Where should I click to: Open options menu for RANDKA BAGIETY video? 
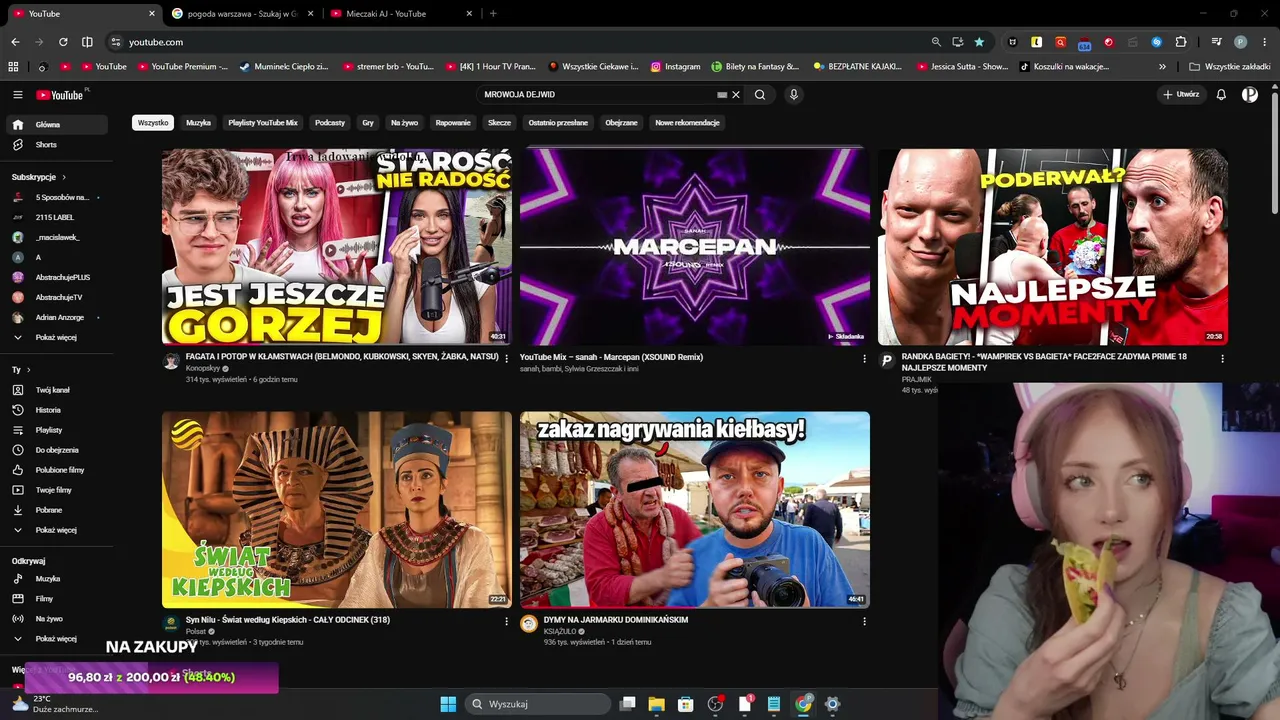tap(1222, 358)
